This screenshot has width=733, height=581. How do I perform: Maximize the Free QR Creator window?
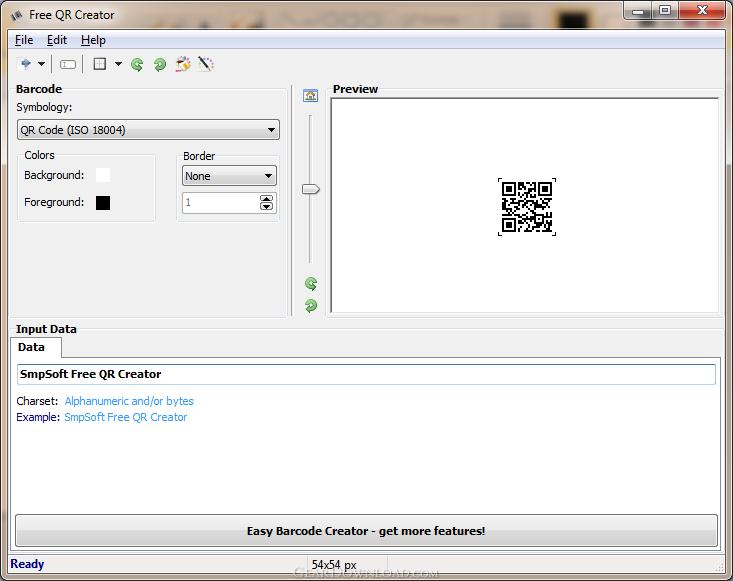(665, 10)
